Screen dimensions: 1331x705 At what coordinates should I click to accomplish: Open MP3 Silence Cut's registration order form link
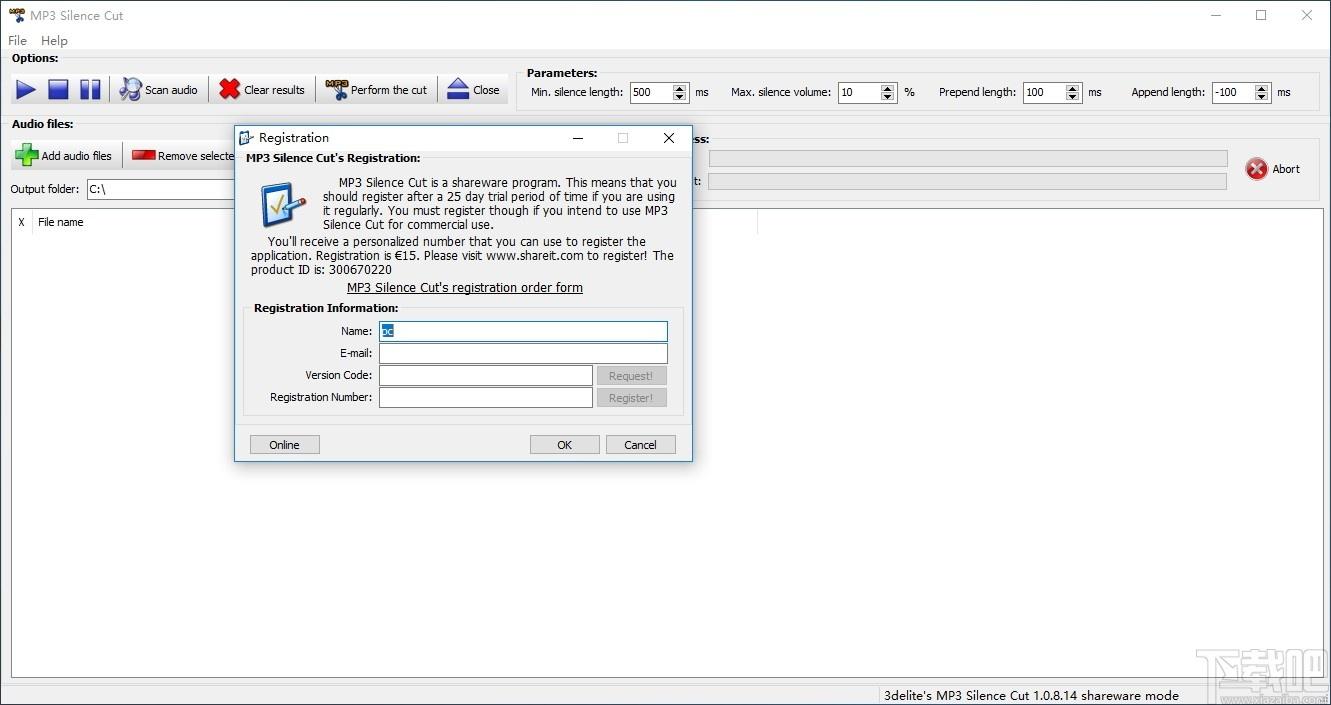(x=465, y=288)
